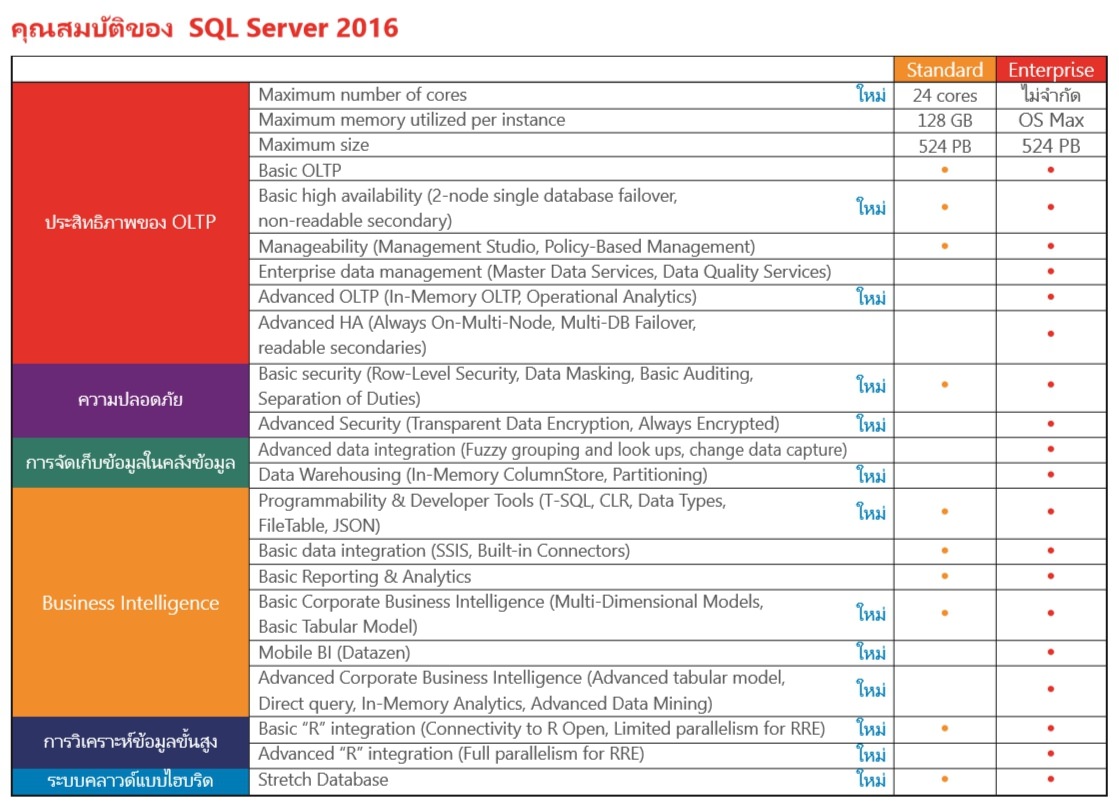Screen dimensions: 1119x807
Task: Click "ใหม่" tag on Basic security row
Action: (x=871, y=385)
